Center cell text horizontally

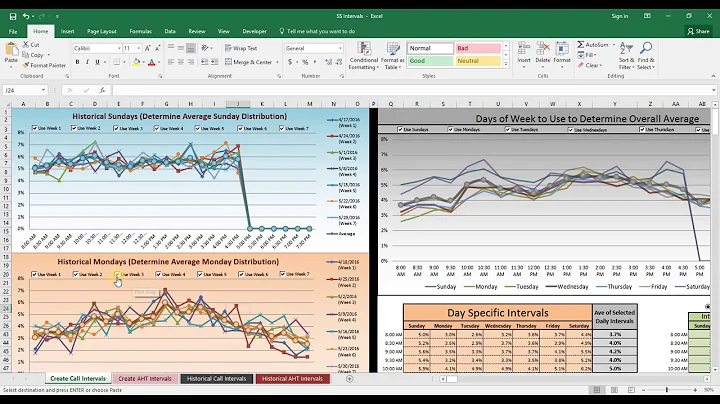click(181, 62)
